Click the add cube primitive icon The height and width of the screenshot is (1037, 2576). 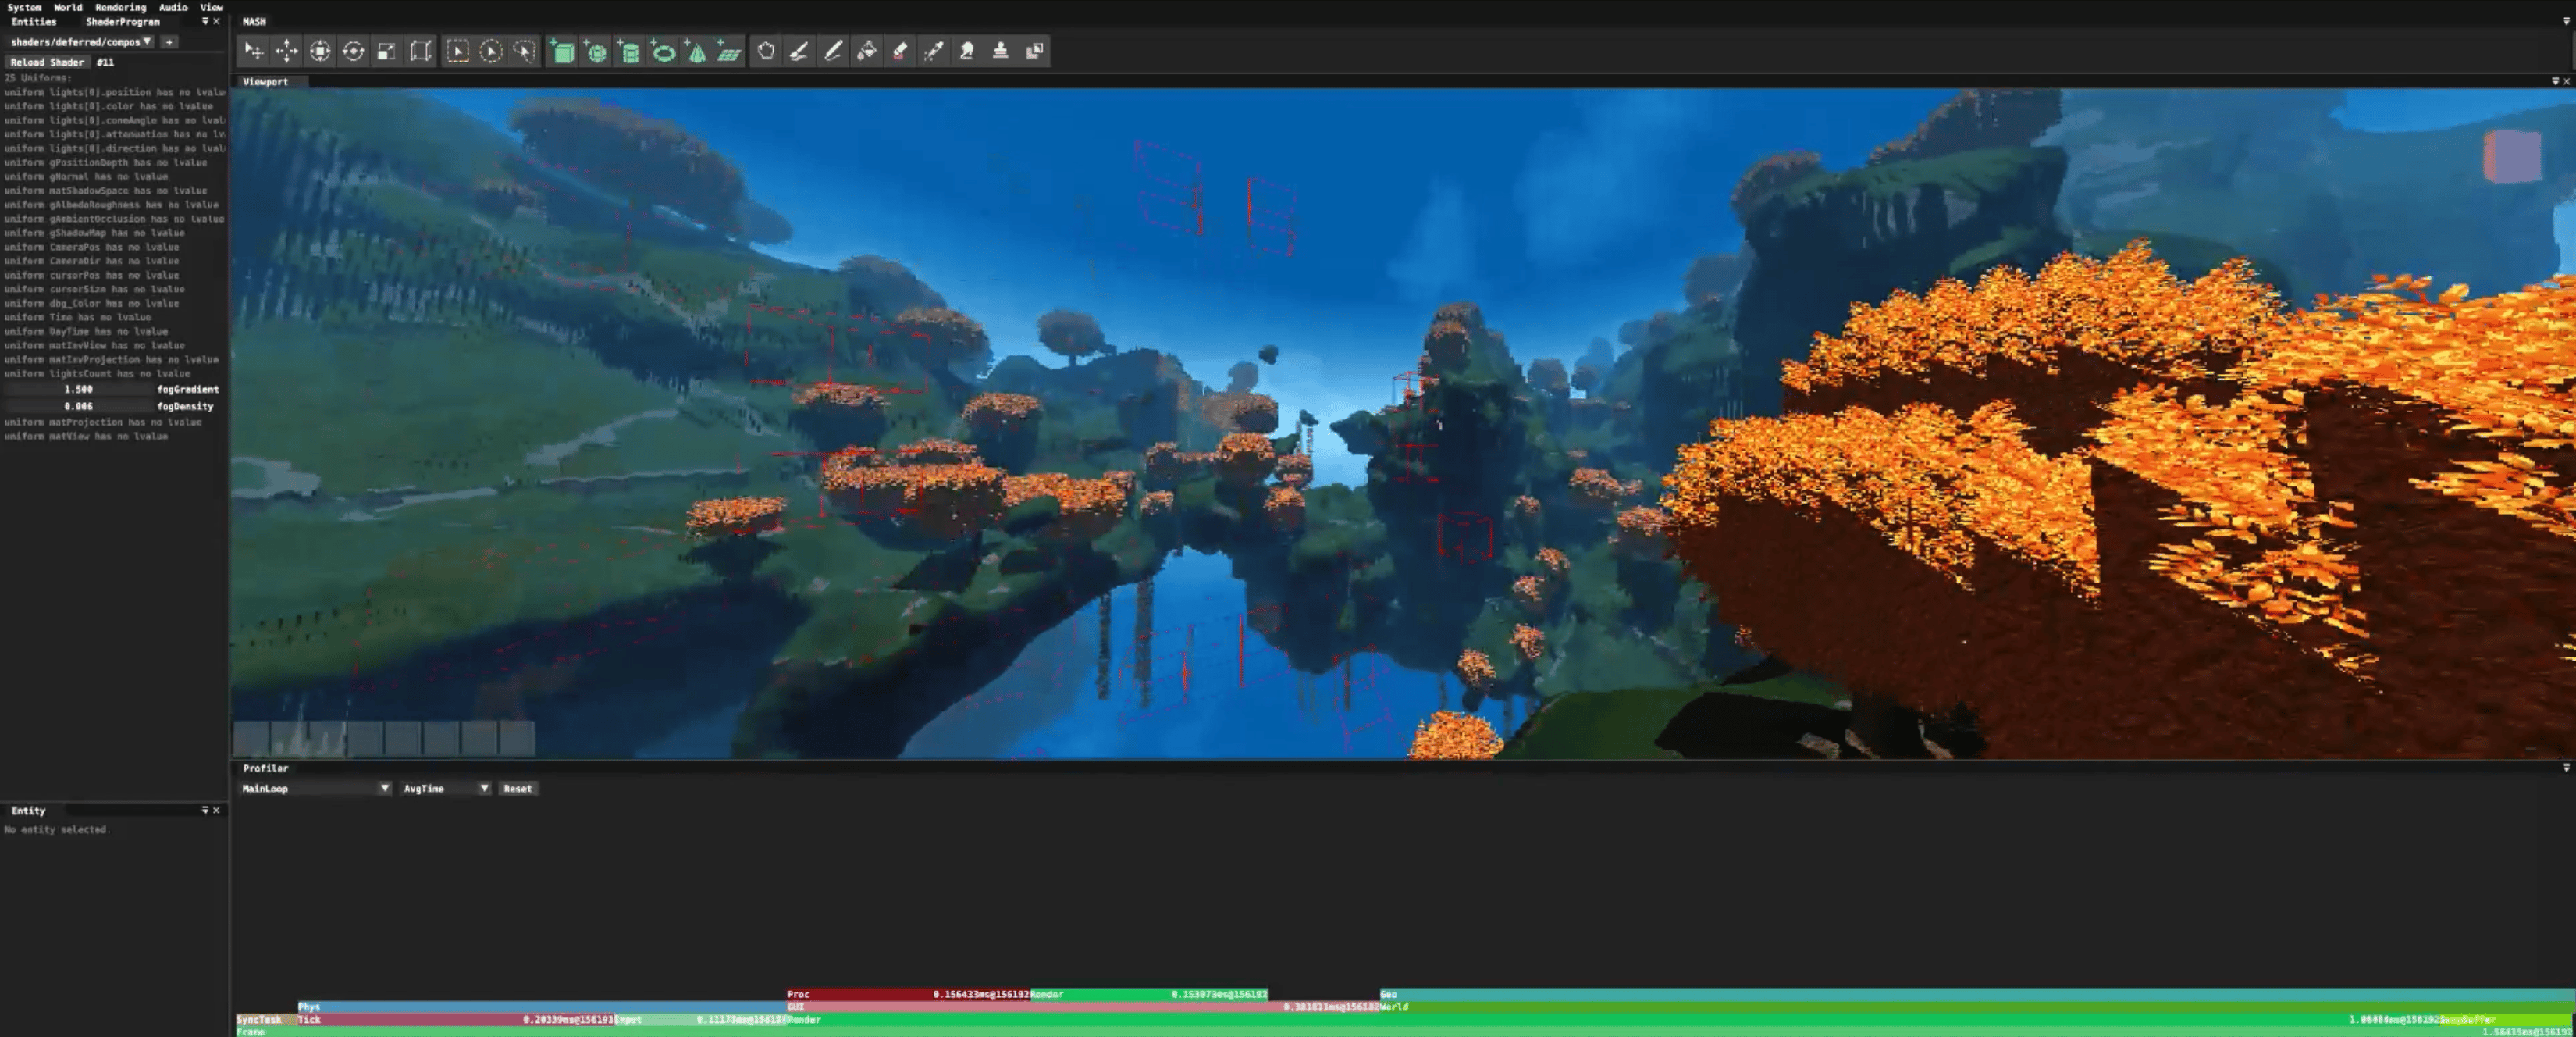pyautogui.click(x=562, y=51)
